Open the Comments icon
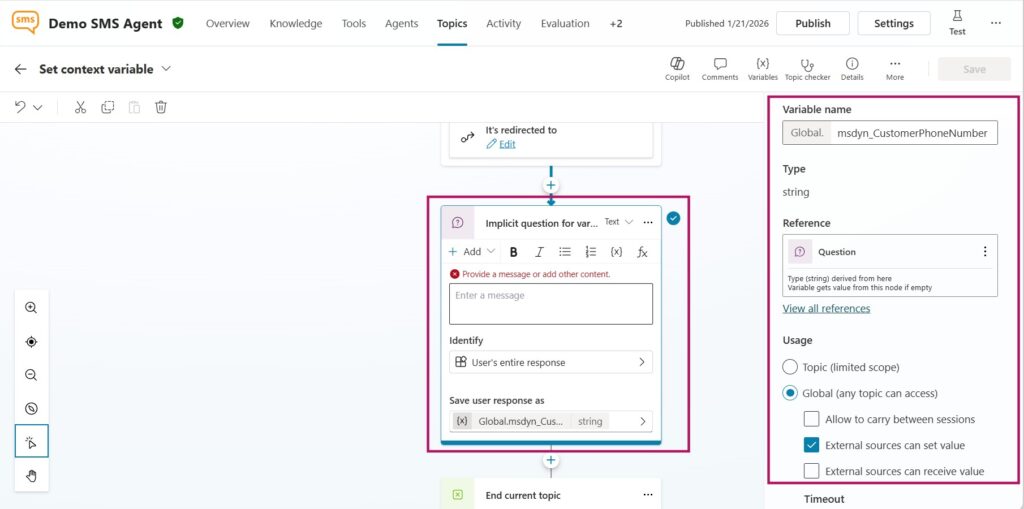1024x509 pixels. tap(719, 64)
